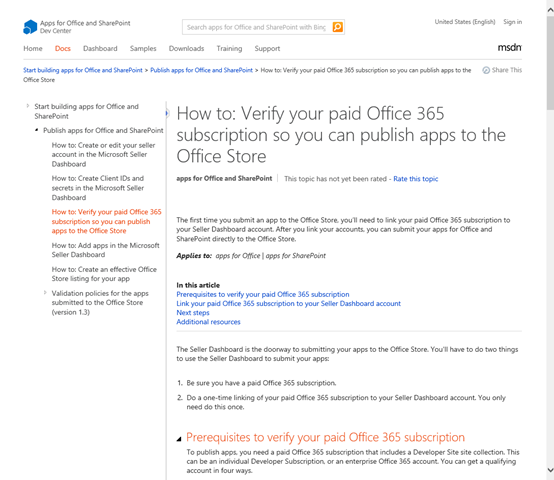This screenshot has height=480, width=554.
Task: Open How to: Create or edit your seller account
Action: pyautogui.click(x=104, y=154)
